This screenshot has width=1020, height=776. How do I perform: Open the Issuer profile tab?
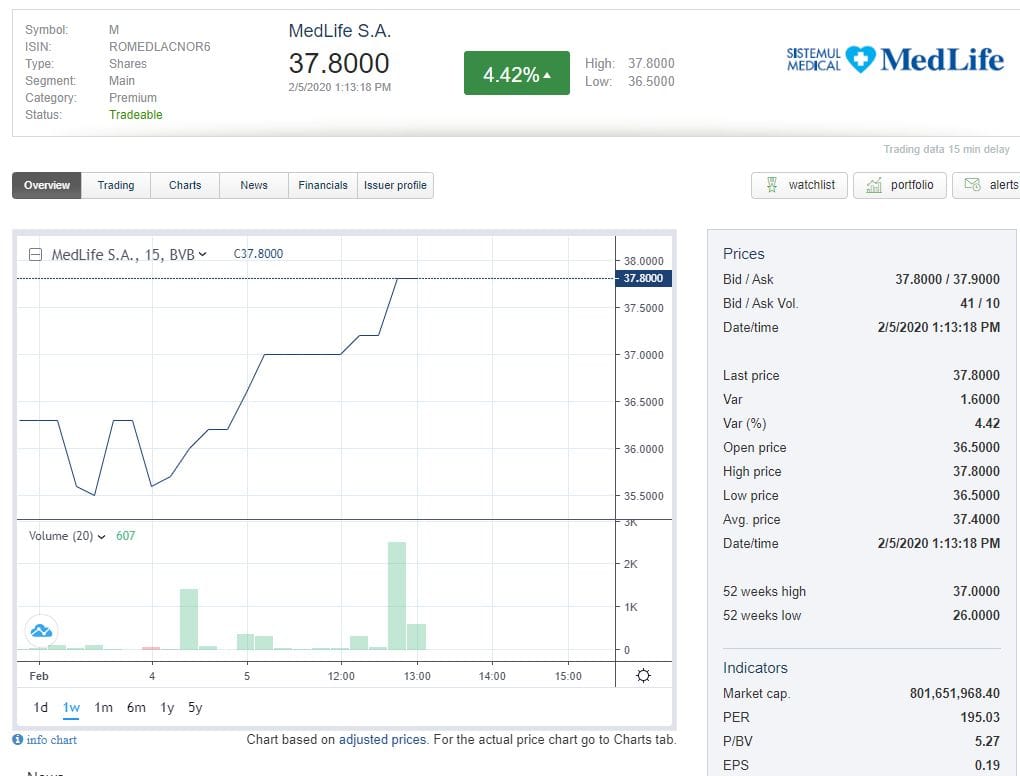point(395,185)
